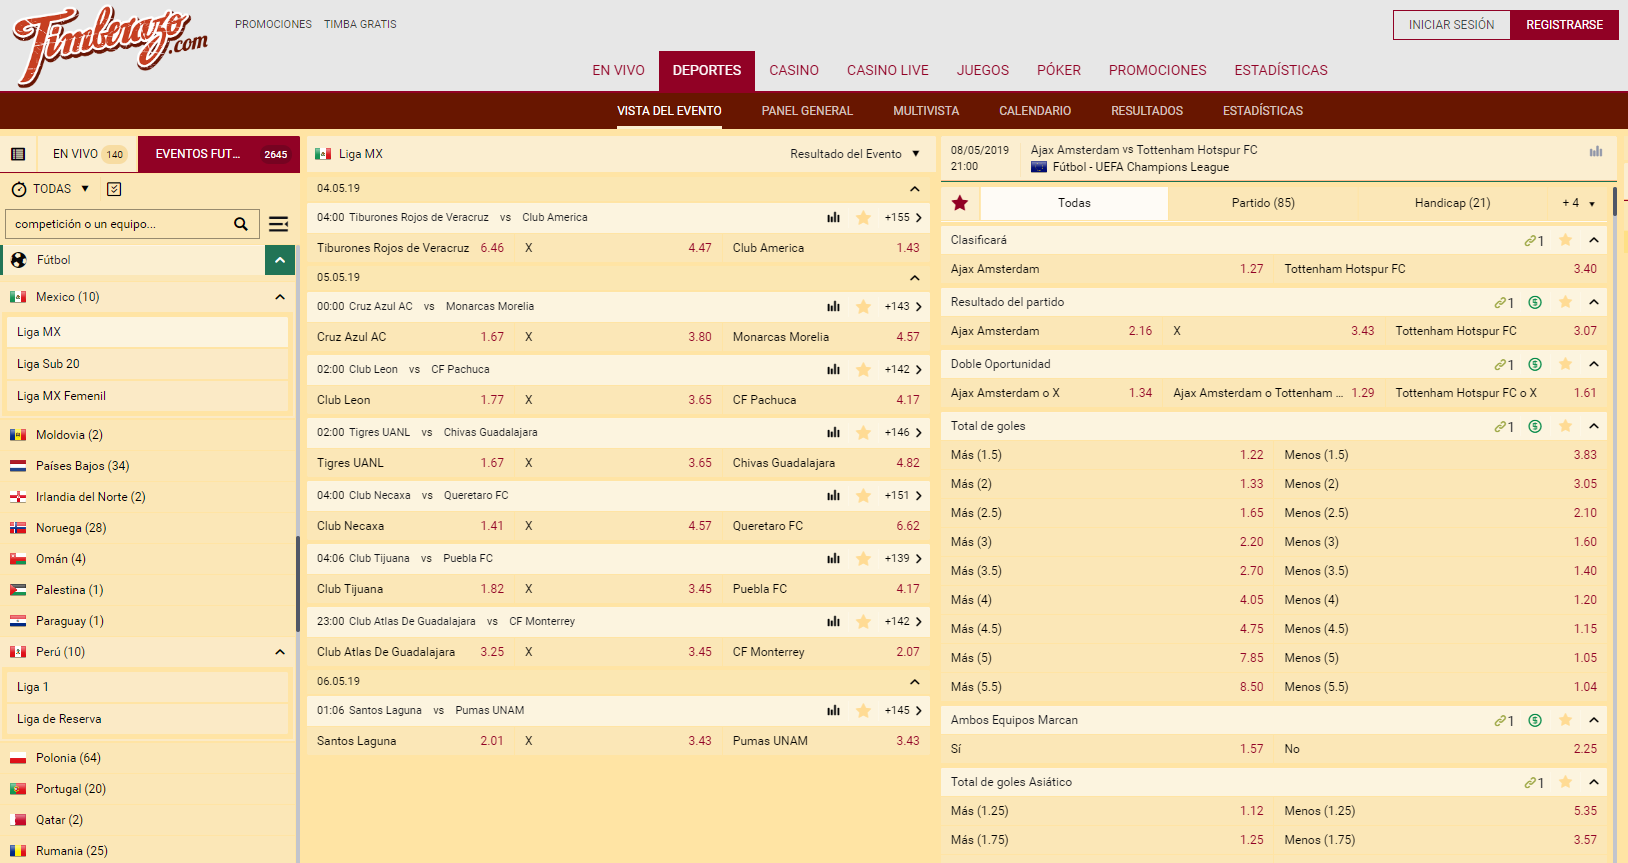The image size is (1628, 863).
Task: Open the TIMBA GRATIS link
Action: (360, 24)
